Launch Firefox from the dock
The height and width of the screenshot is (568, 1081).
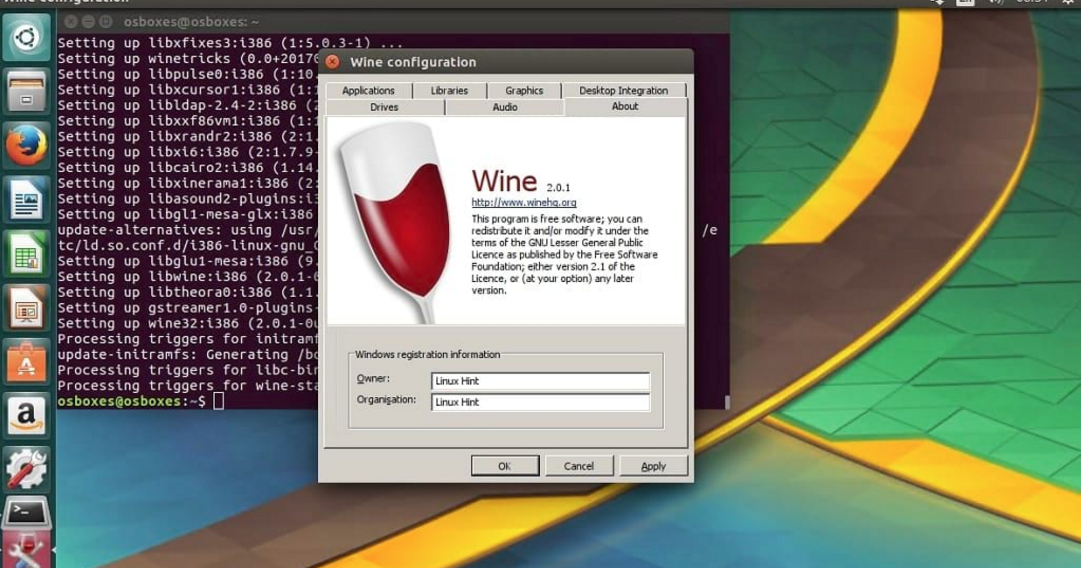click(26, 145)
